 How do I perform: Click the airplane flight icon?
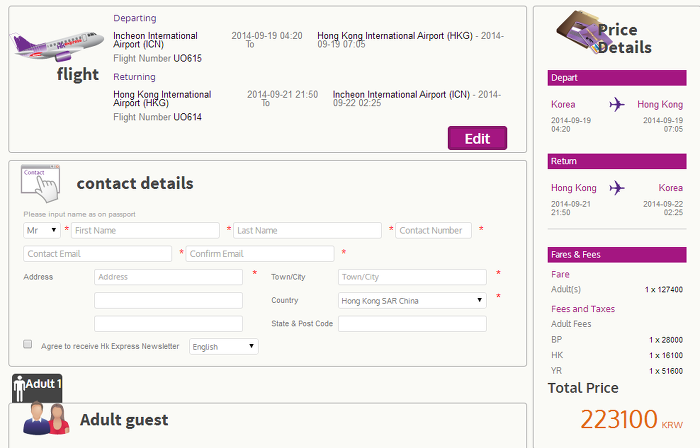pyautogui.click(x=56, y=46)
